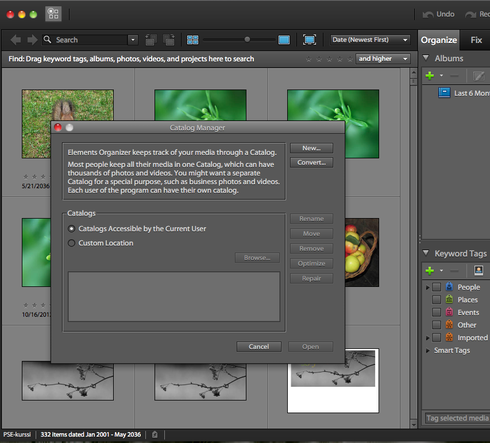This screenshot has height=443, width=490.
Task: Click the Repair button
Action: (311, 278)
